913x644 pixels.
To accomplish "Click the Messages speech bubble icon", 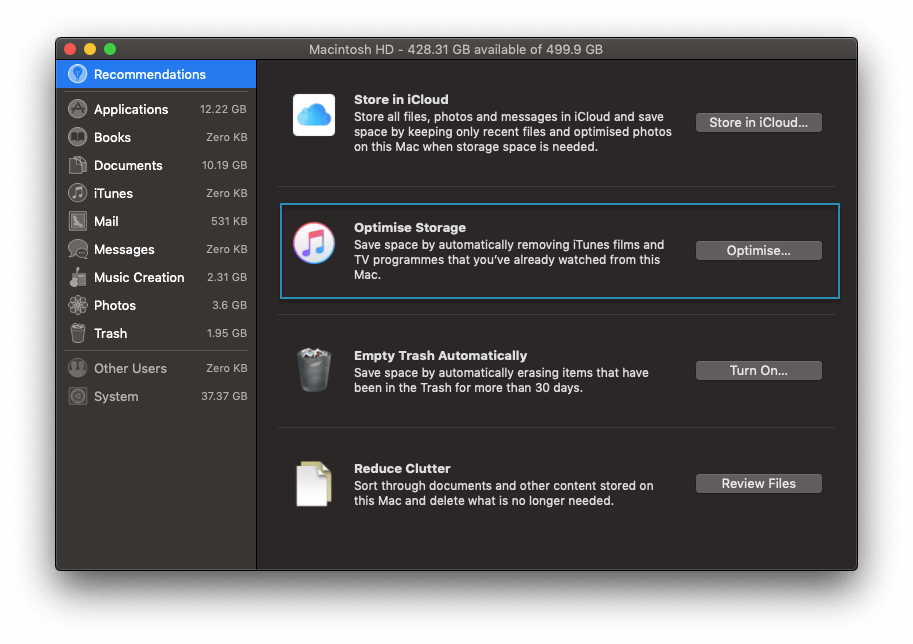I will click(x=77, y=249).
